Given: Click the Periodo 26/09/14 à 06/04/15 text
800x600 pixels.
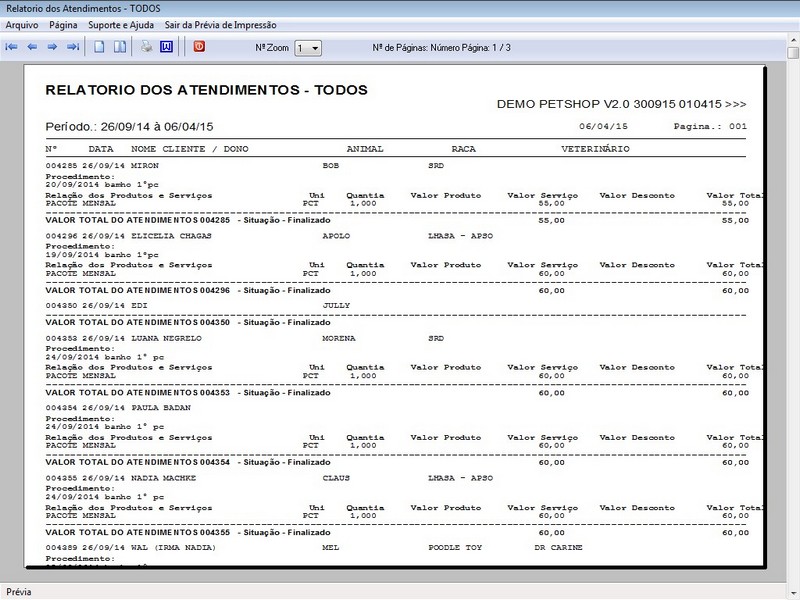Looking at the screenshot, I should [129, 127].
